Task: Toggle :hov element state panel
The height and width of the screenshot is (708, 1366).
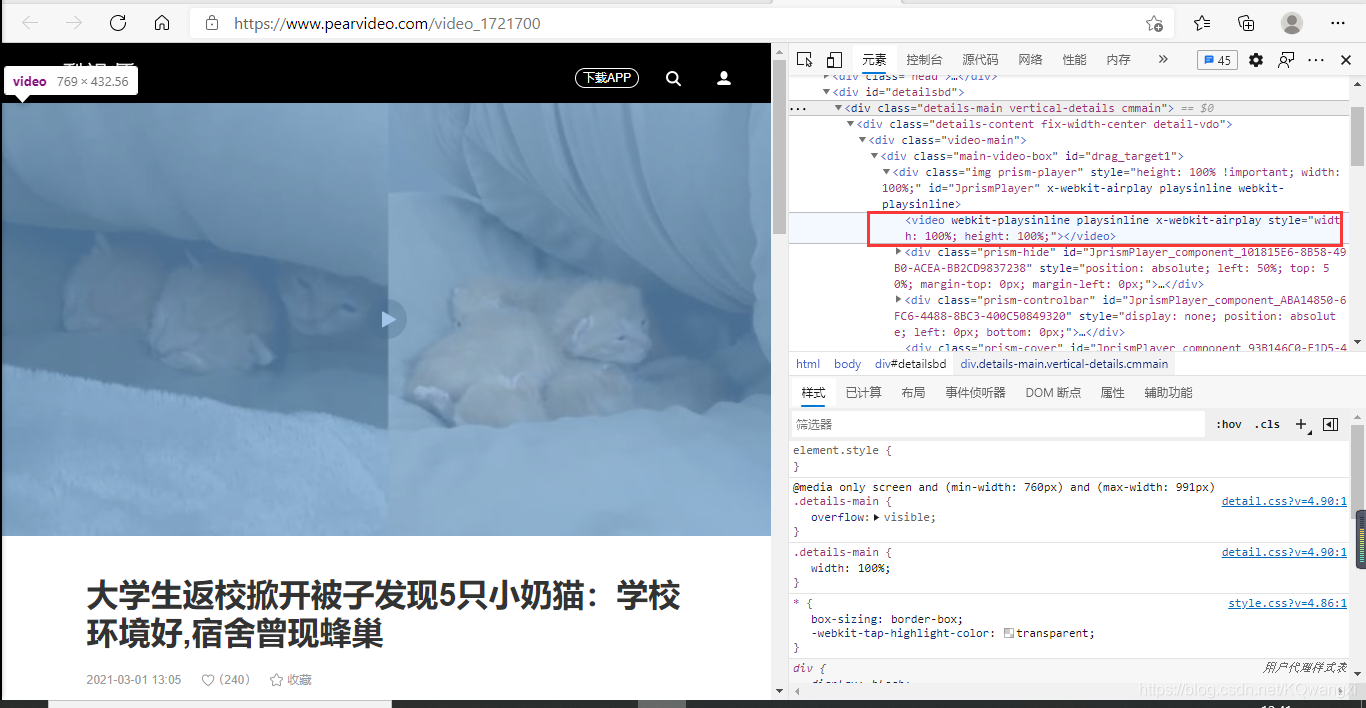Action: point(1229,424)
